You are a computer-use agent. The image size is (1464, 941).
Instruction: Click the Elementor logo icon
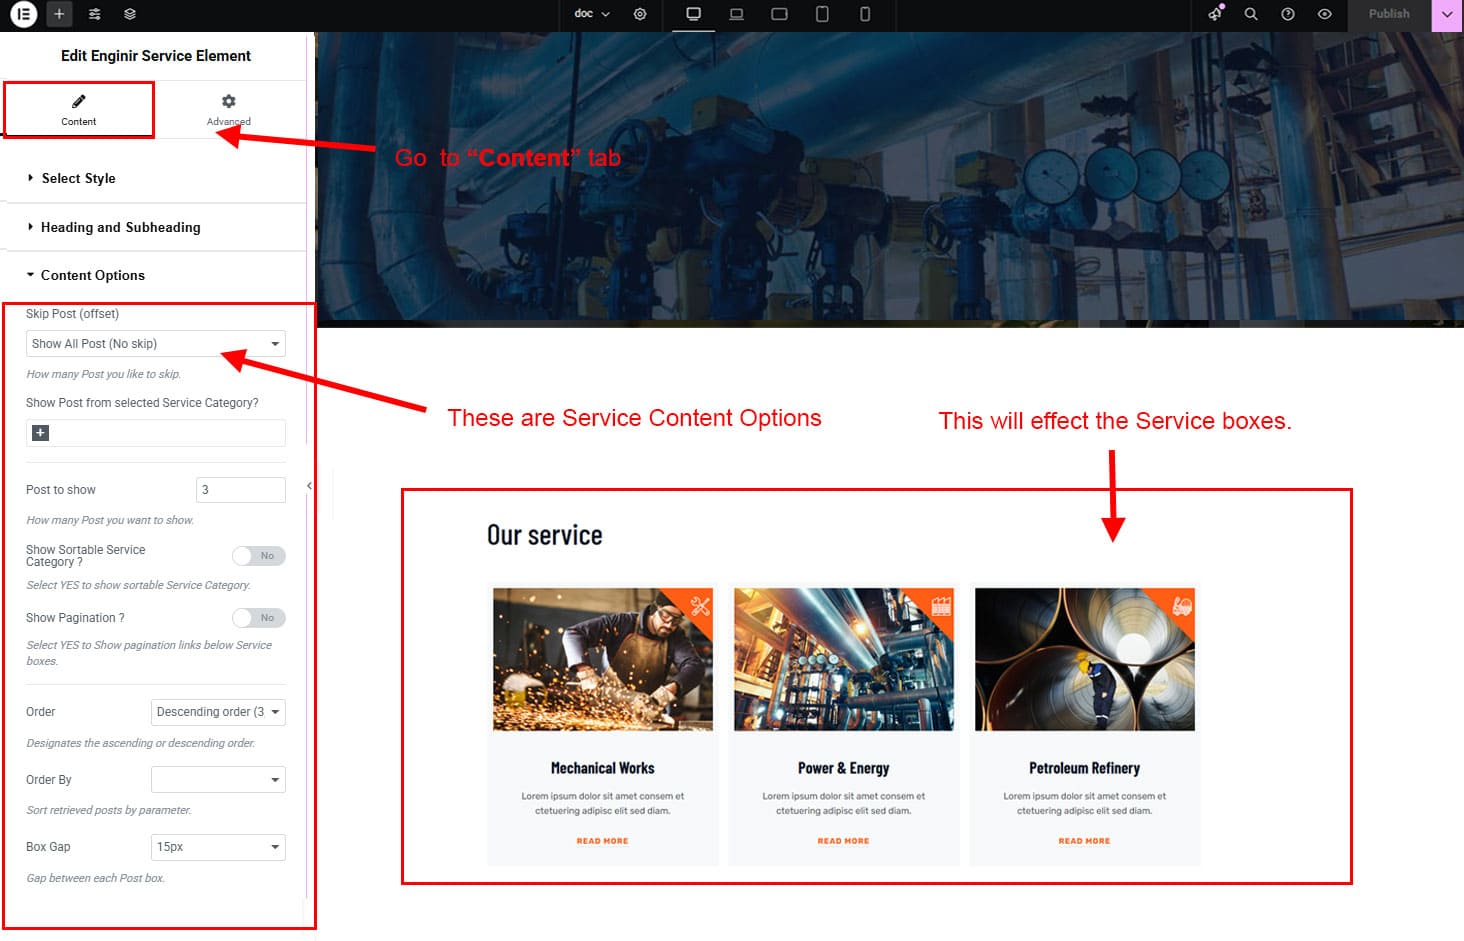[23, 14]
